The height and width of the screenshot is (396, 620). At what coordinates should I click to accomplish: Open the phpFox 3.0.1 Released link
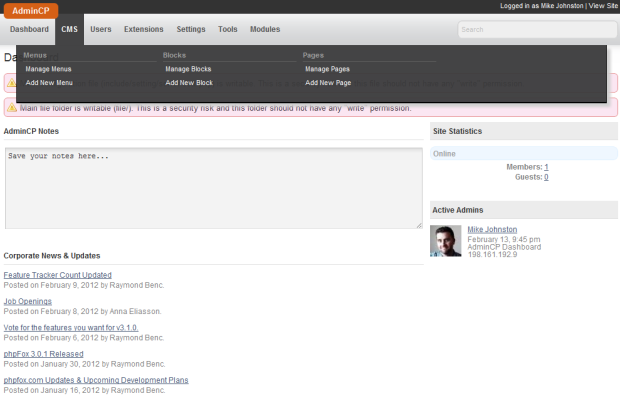click(x=43, y=354)
